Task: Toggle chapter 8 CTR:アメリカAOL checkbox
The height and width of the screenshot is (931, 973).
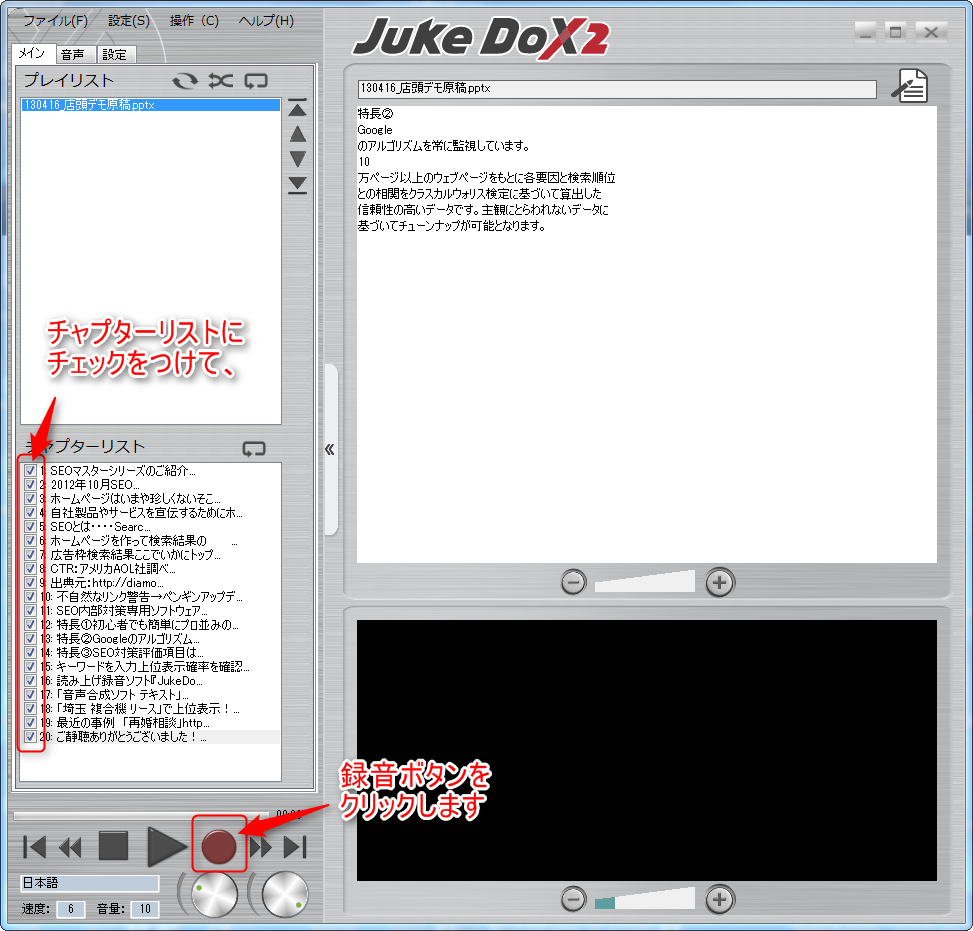Action: (x=30, y=569)
